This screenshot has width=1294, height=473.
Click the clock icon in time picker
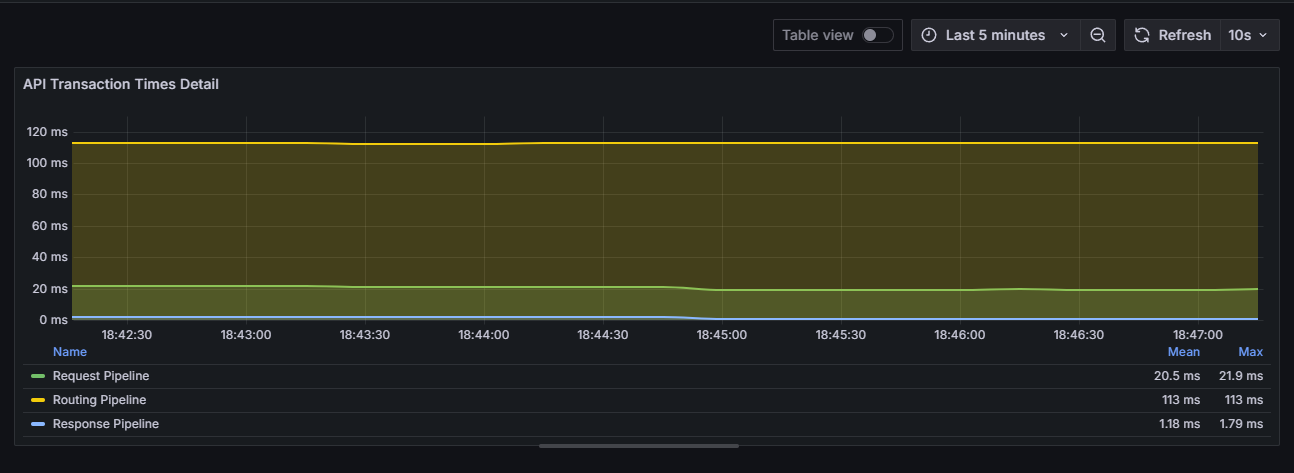[x=929, y=35]
